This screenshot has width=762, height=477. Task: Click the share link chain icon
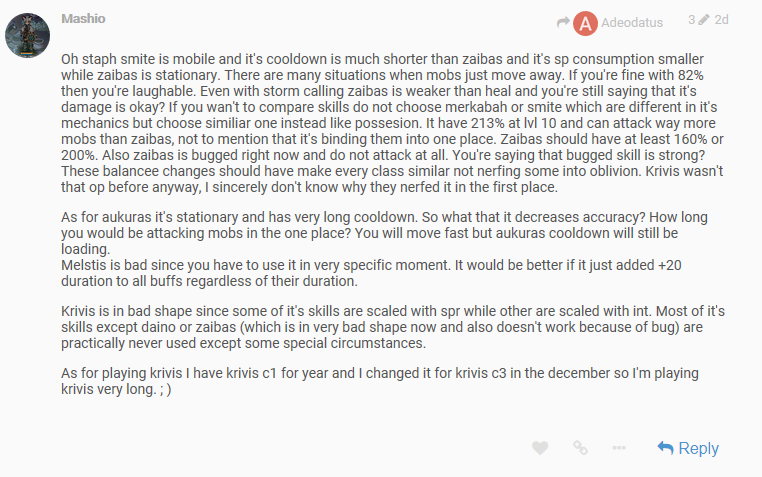click(x=580, y=448)
